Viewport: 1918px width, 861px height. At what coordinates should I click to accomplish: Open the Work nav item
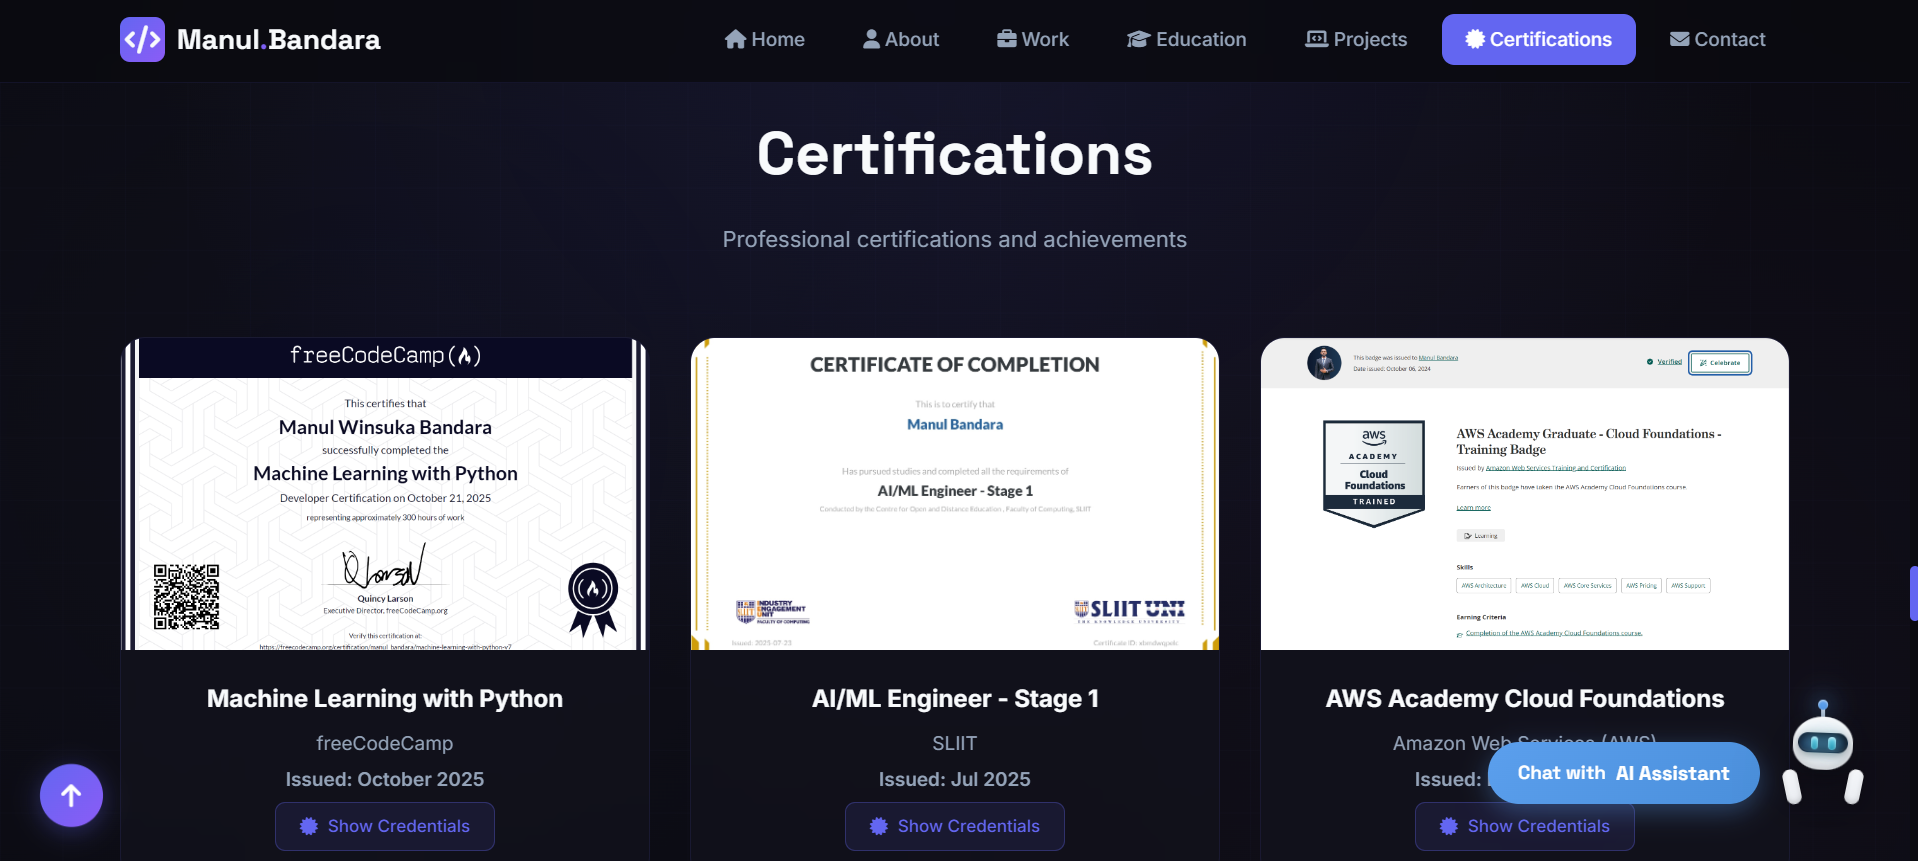click(1033, 40)
